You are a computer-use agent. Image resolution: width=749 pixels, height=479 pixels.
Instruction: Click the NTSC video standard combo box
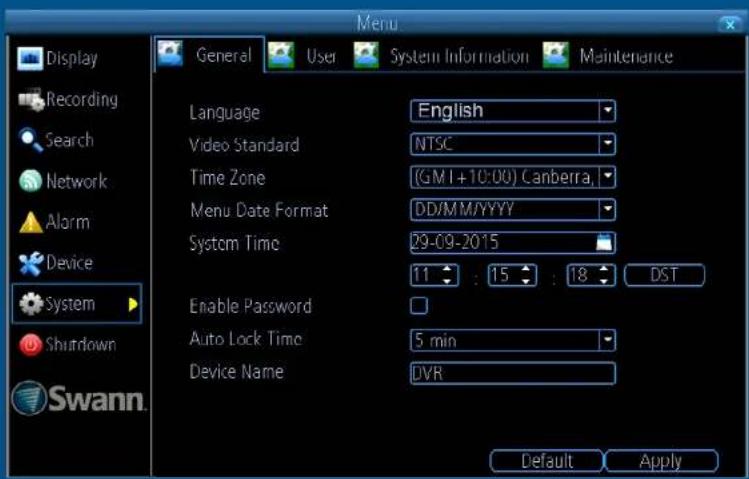coord(513,144)
